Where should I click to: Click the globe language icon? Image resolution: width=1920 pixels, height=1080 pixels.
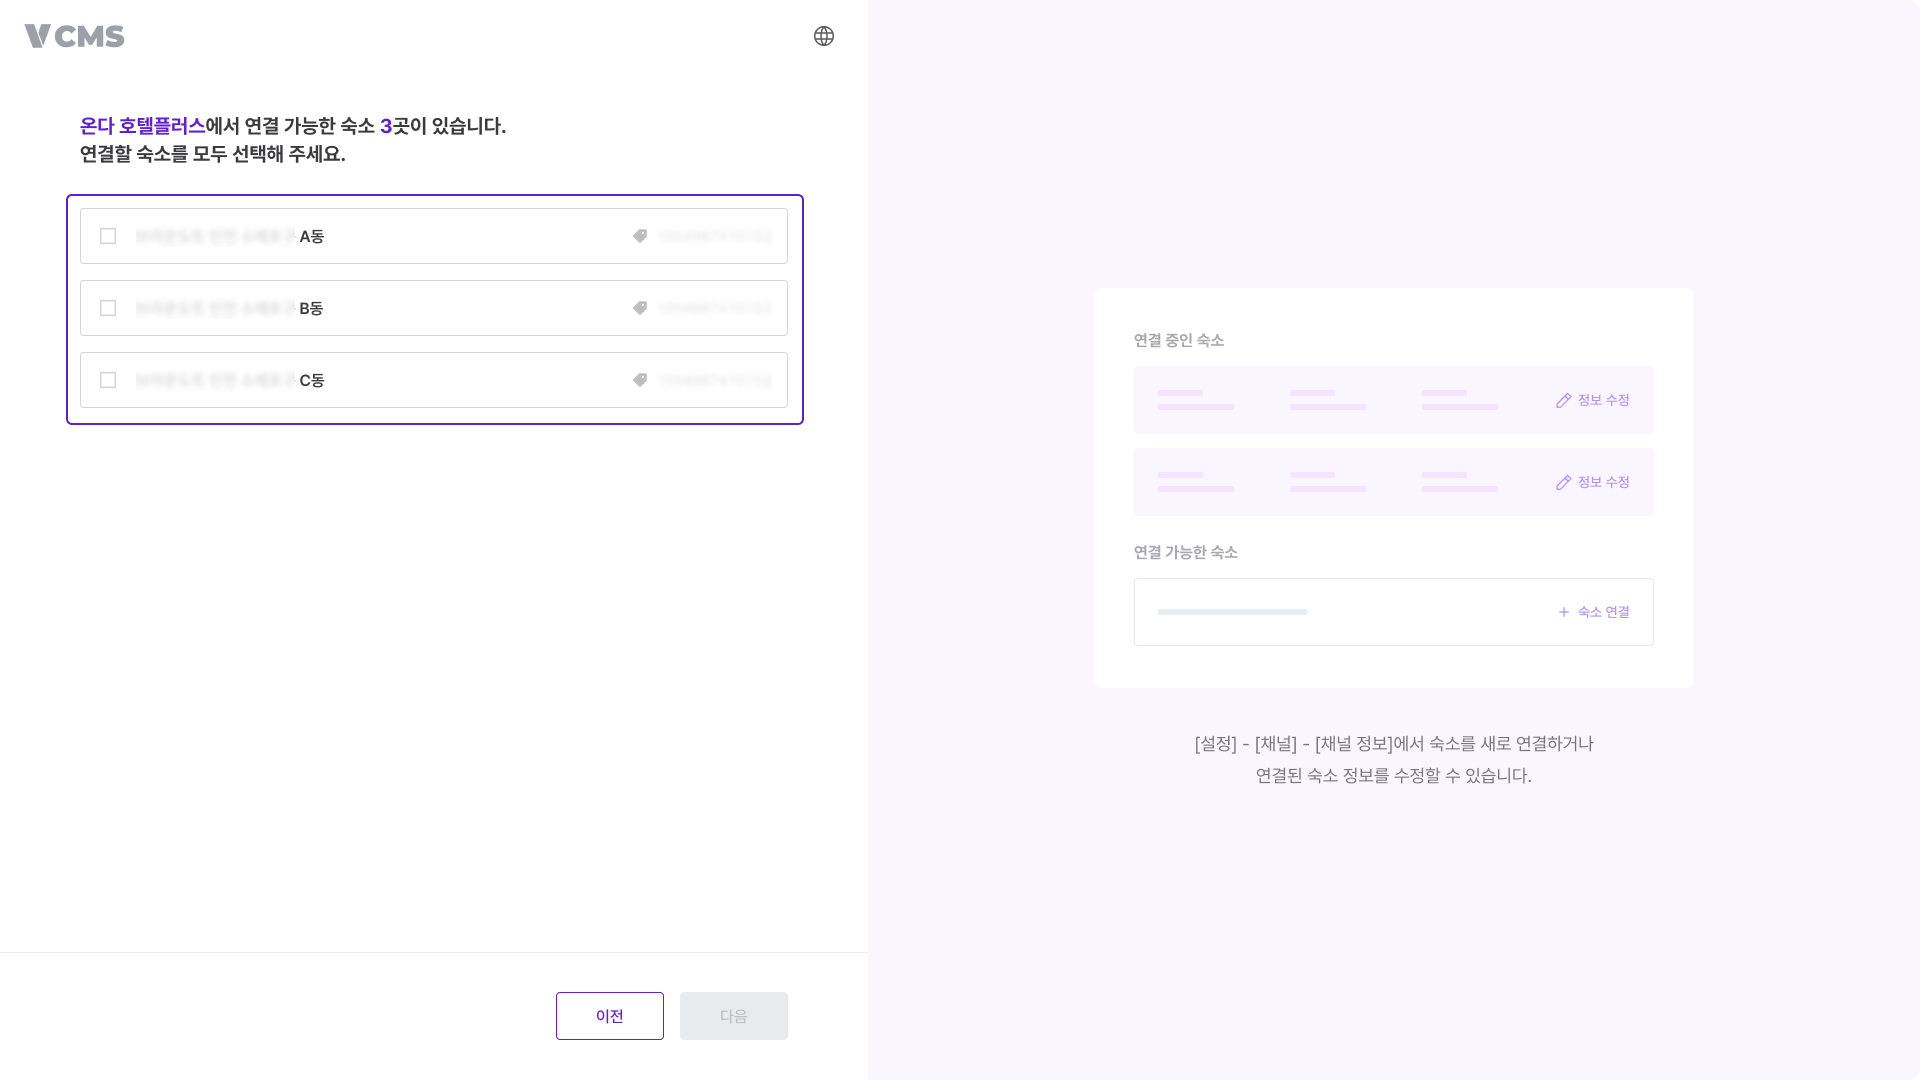[823, 36]
